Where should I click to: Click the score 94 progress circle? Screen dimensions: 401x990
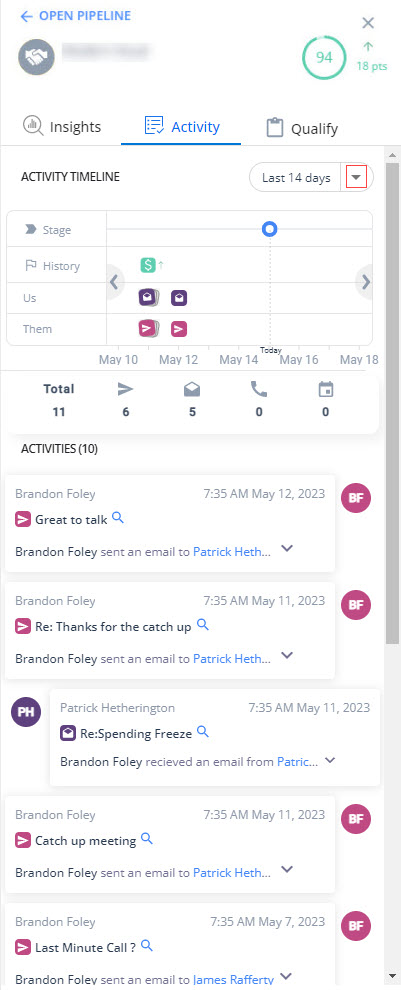(324, 57)
